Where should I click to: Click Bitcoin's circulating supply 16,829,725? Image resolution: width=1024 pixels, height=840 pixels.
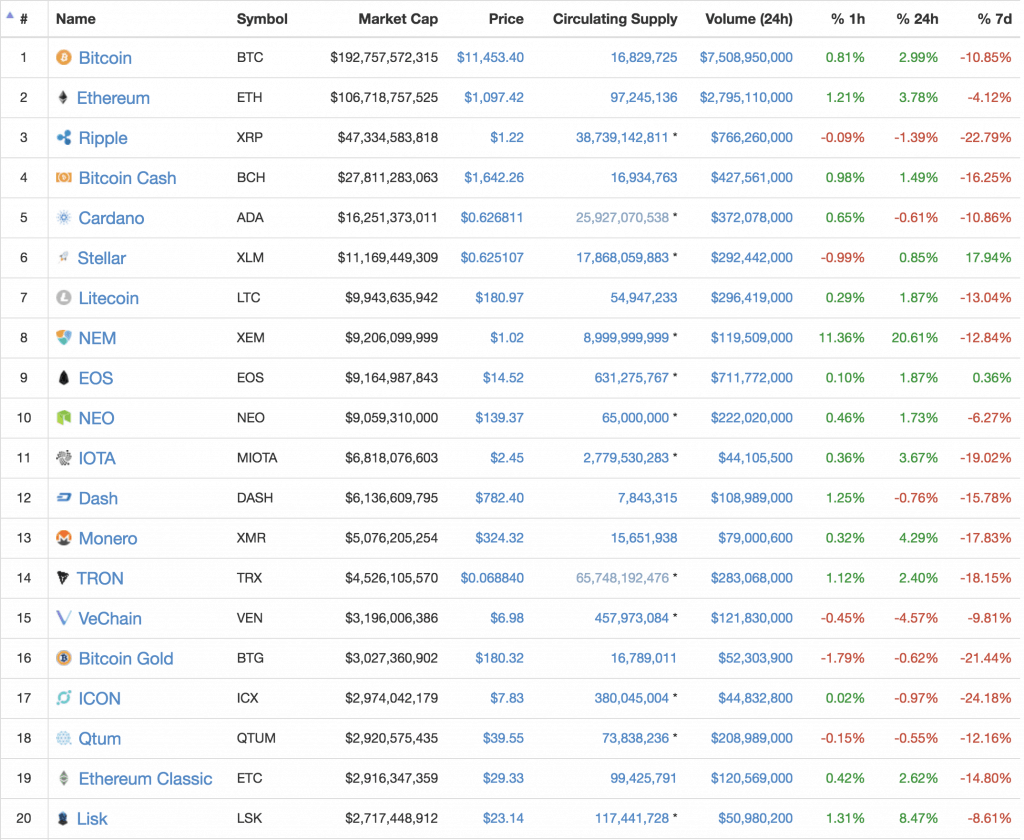(x=644, y=57)
